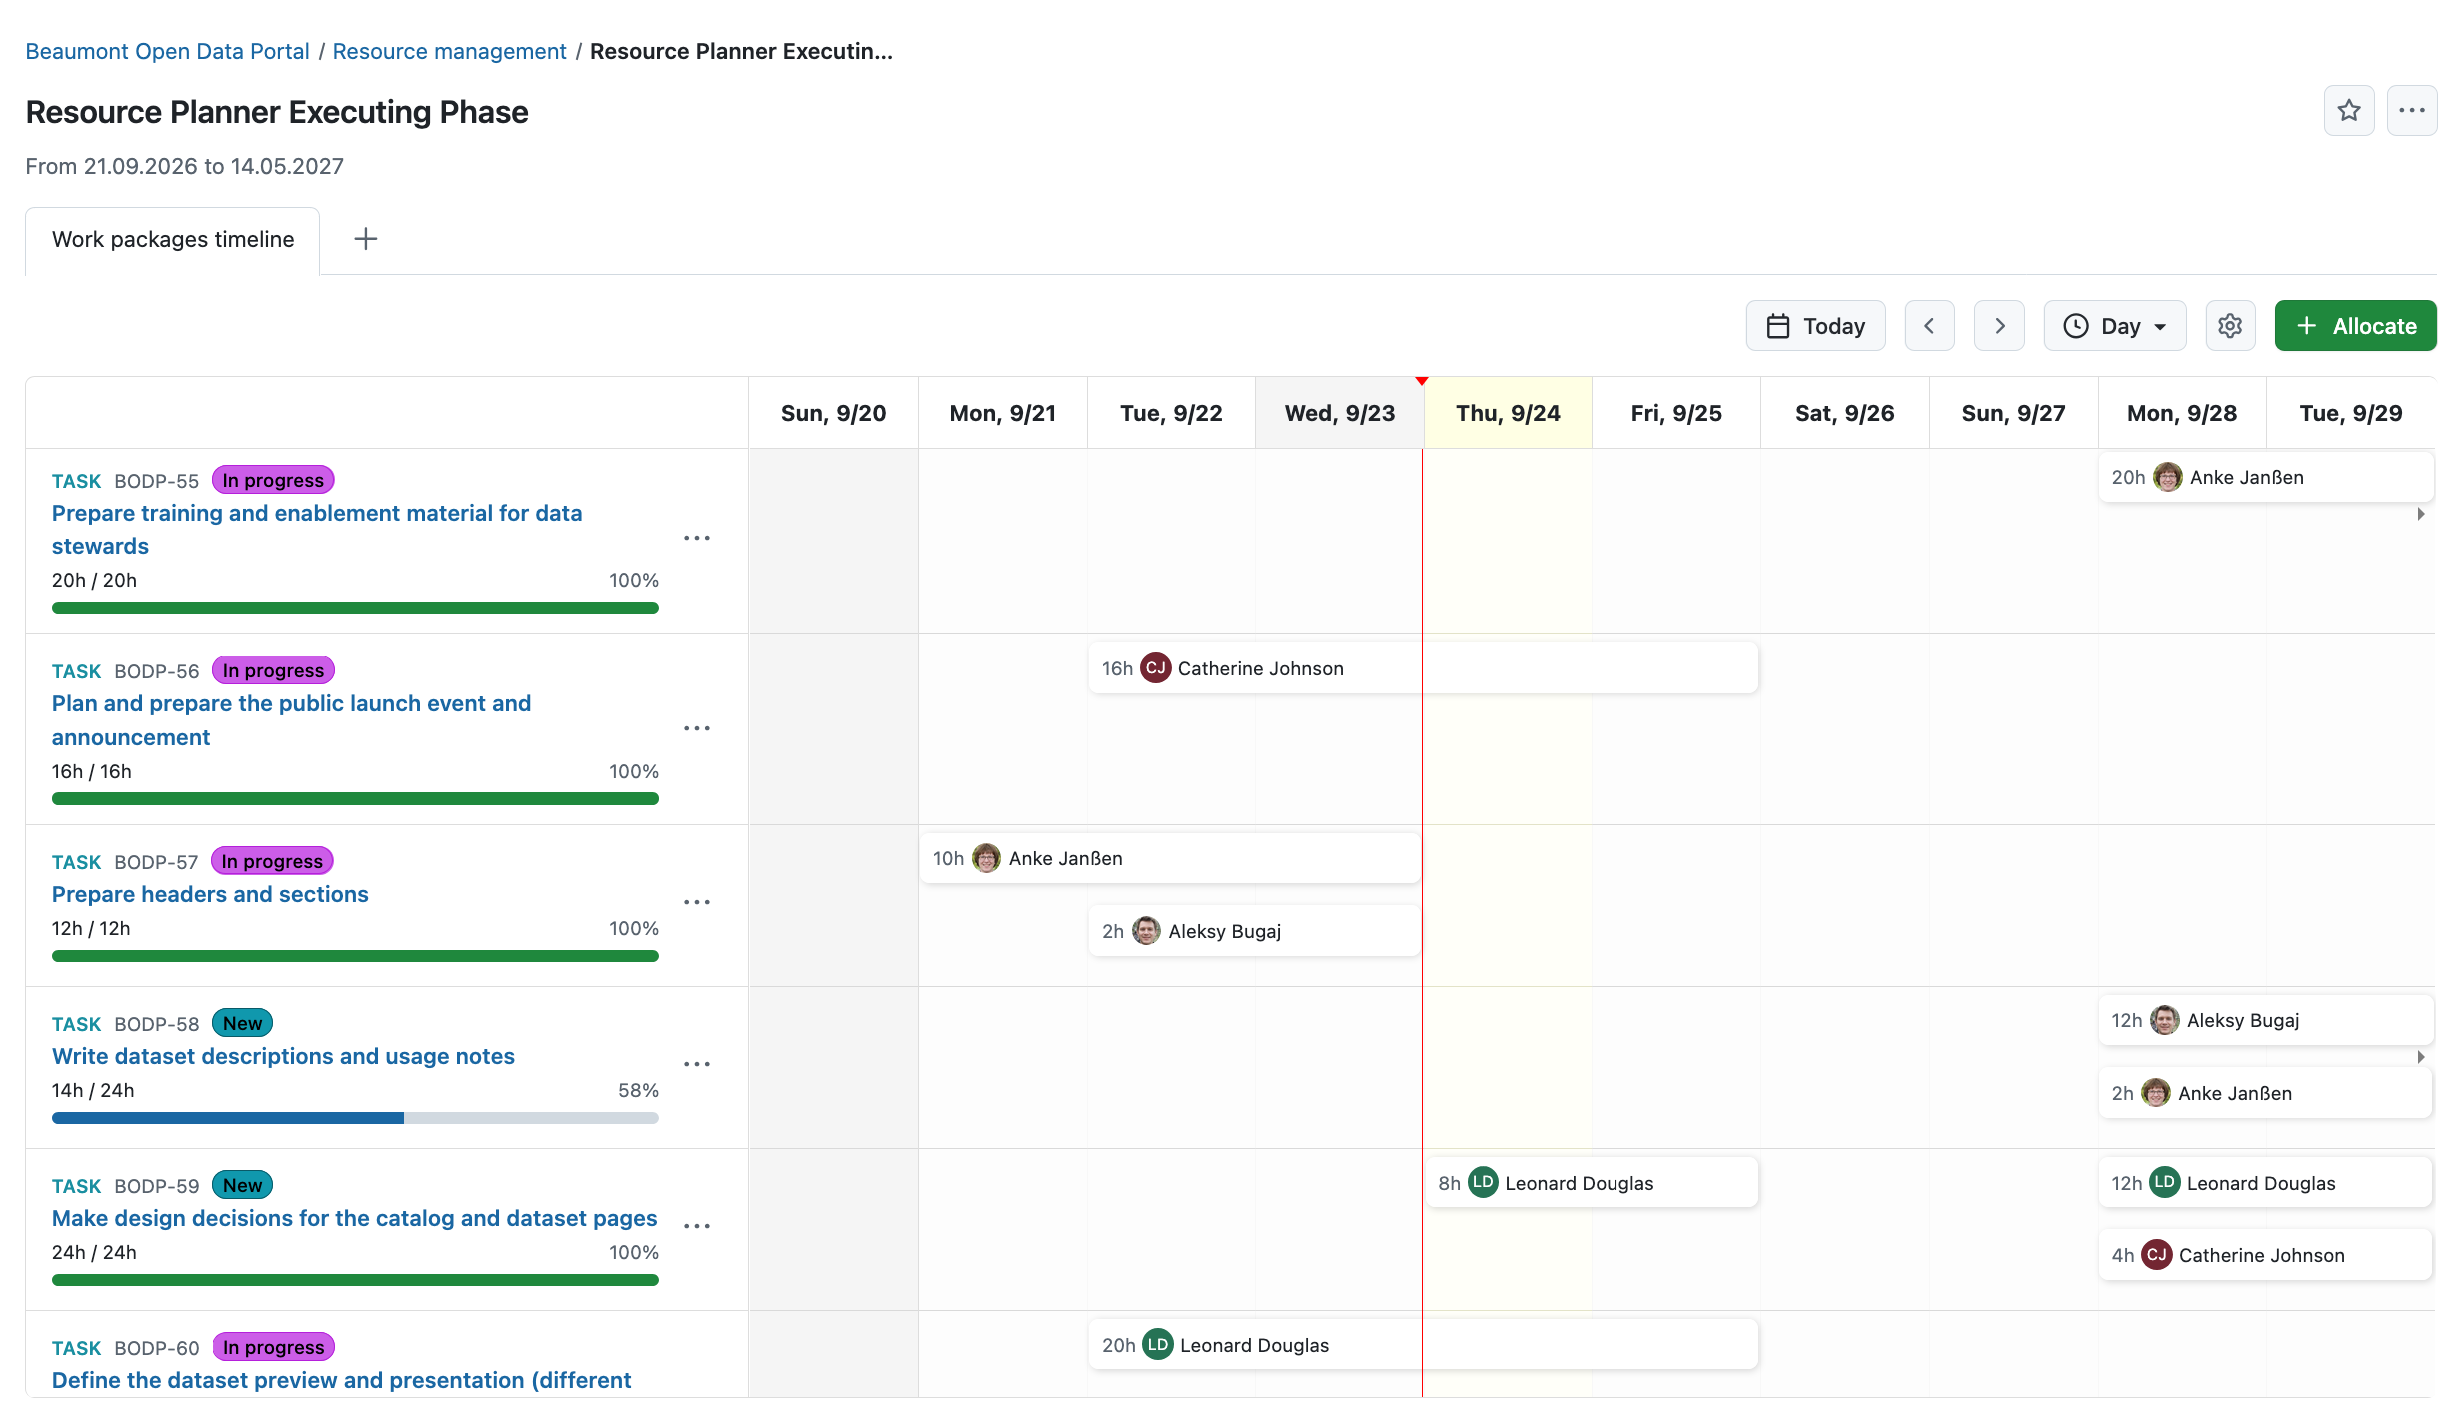Open the page more-options menu
Viewport: 2463px width, 1414px height.
point(2411,111)
